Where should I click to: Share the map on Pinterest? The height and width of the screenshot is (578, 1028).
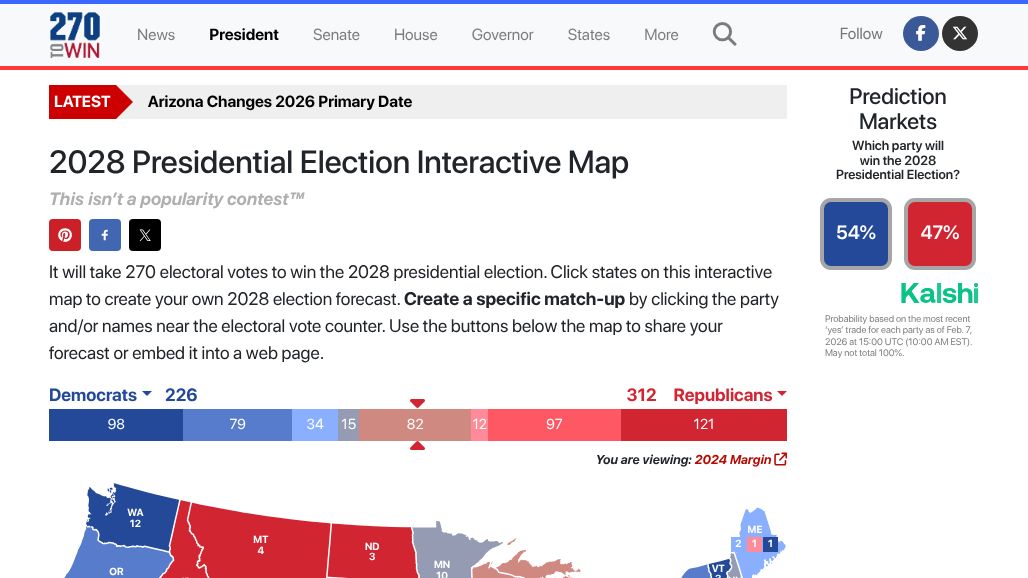click(x=65, y=235)
